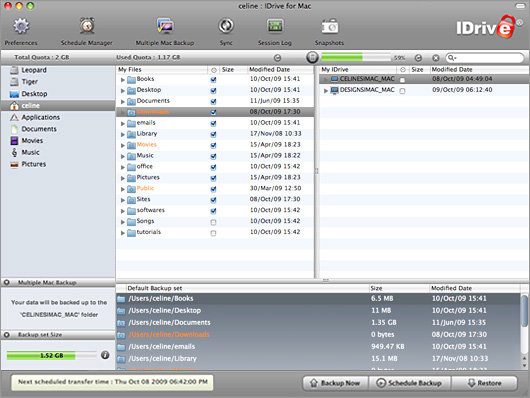Click the Restore button
530x398 pixels.
tap(484, 383)
